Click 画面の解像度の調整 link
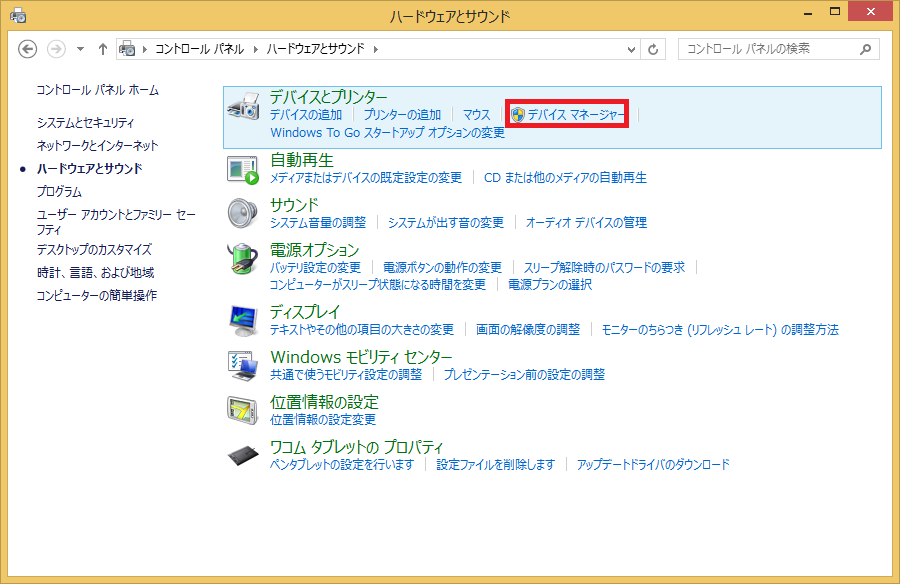The image size is (900, 584). (x=528, y=330)
